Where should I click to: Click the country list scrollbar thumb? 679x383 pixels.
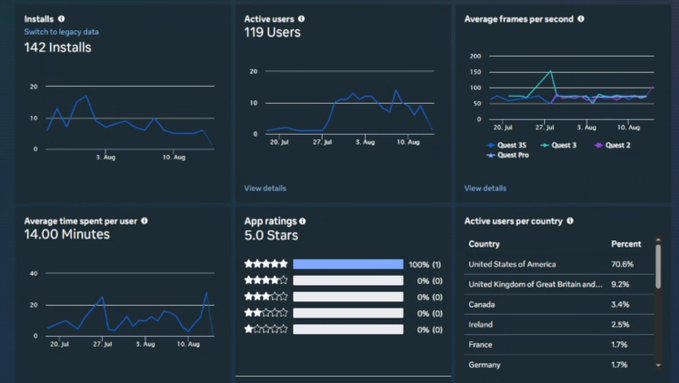click(x=658, y=266)
